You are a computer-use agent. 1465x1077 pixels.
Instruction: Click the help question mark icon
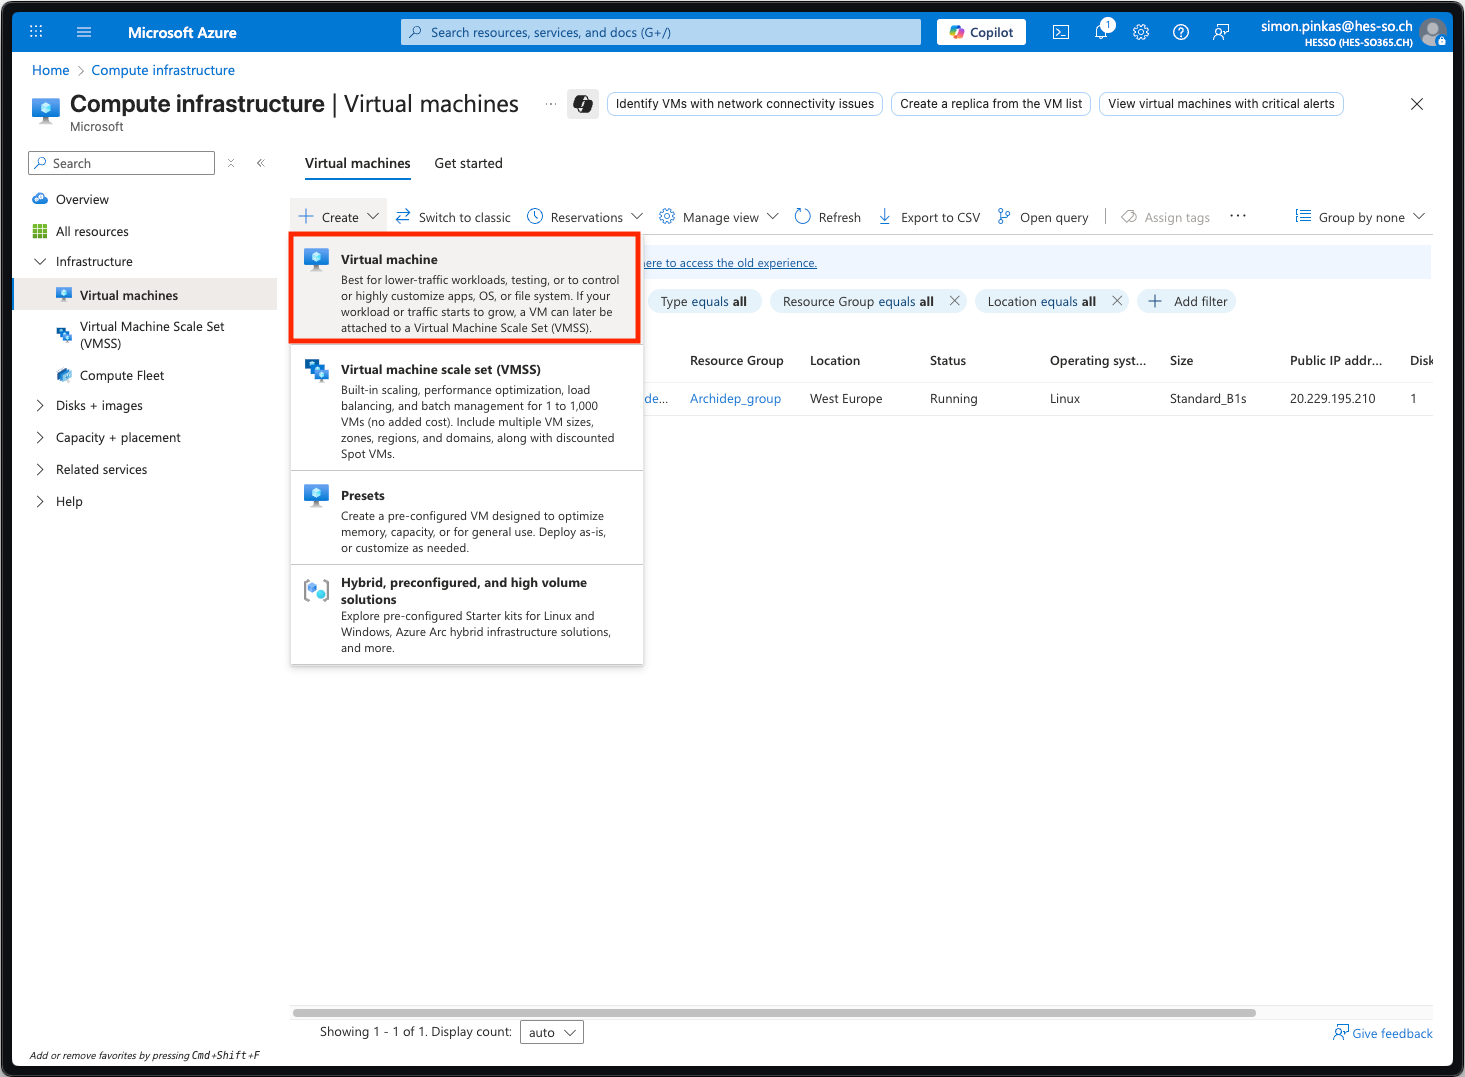(x=1181, y=32)
